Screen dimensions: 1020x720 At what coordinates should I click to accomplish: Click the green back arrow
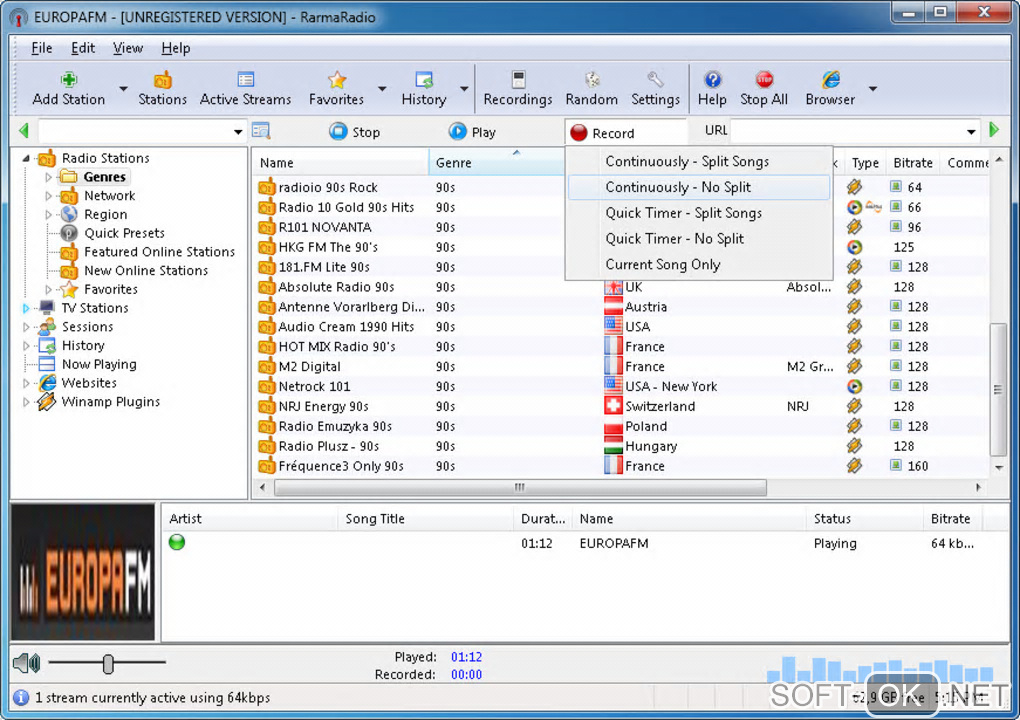(24, 131)
